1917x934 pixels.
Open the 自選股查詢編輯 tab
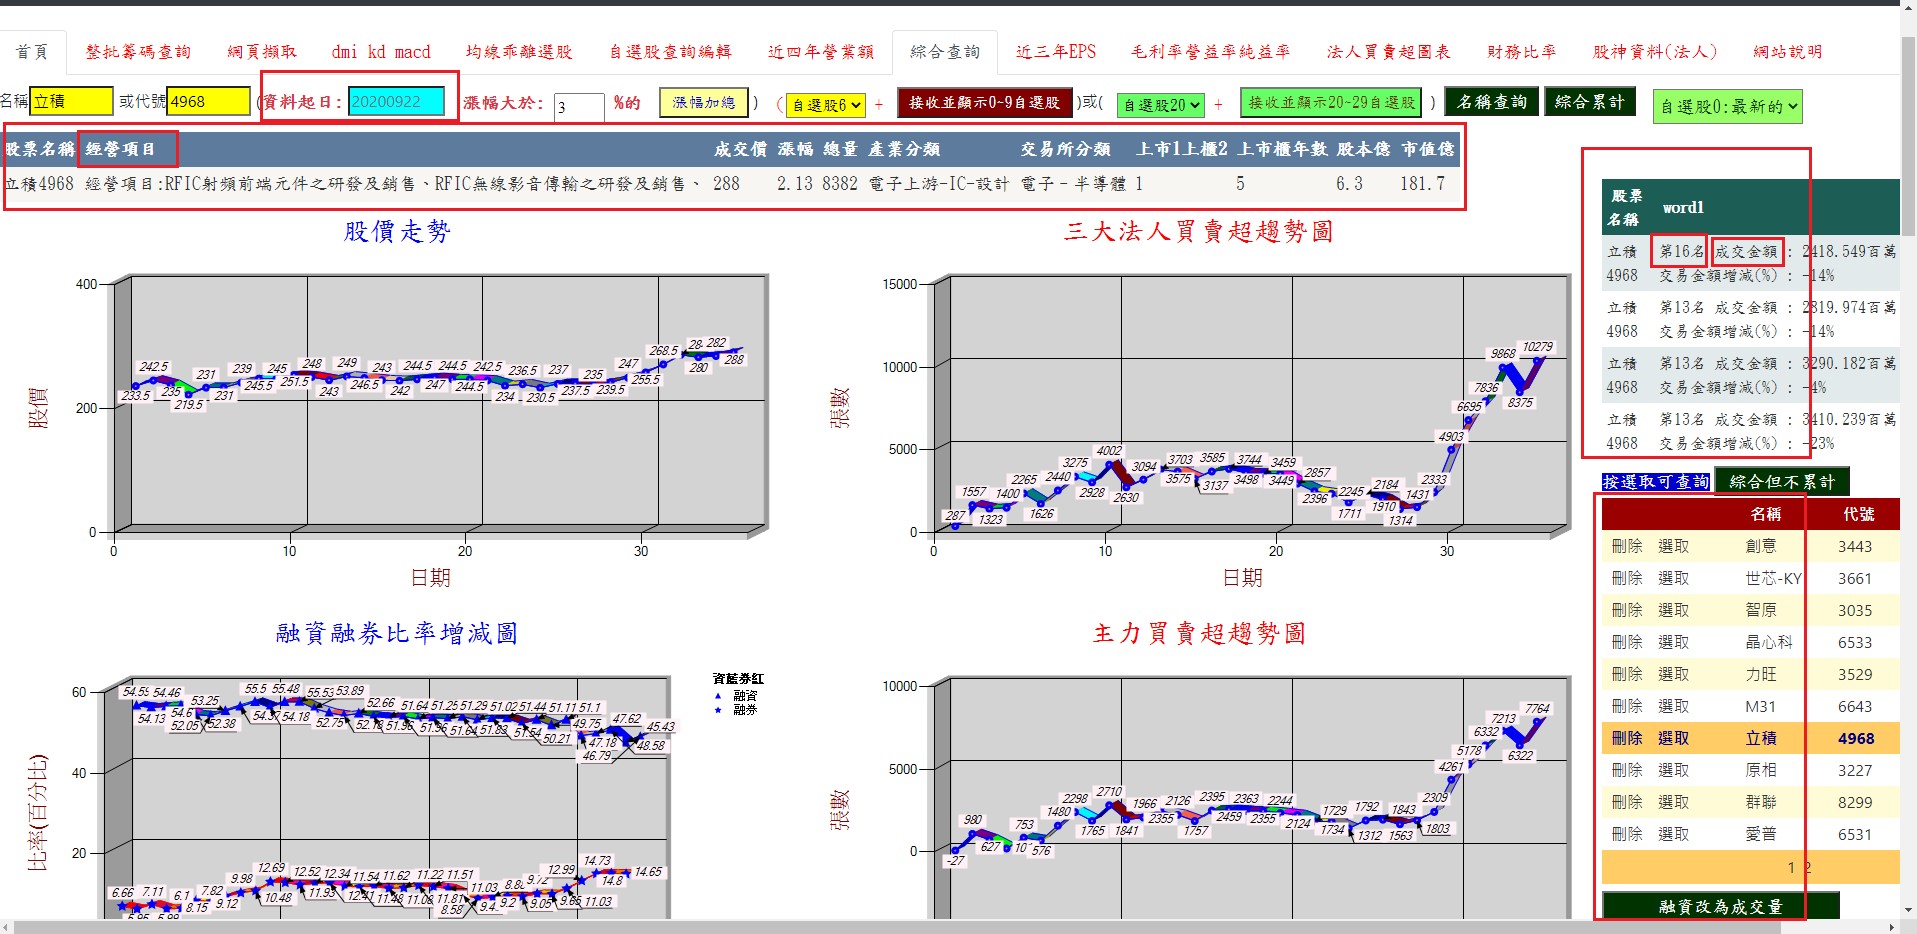[670, 52]
